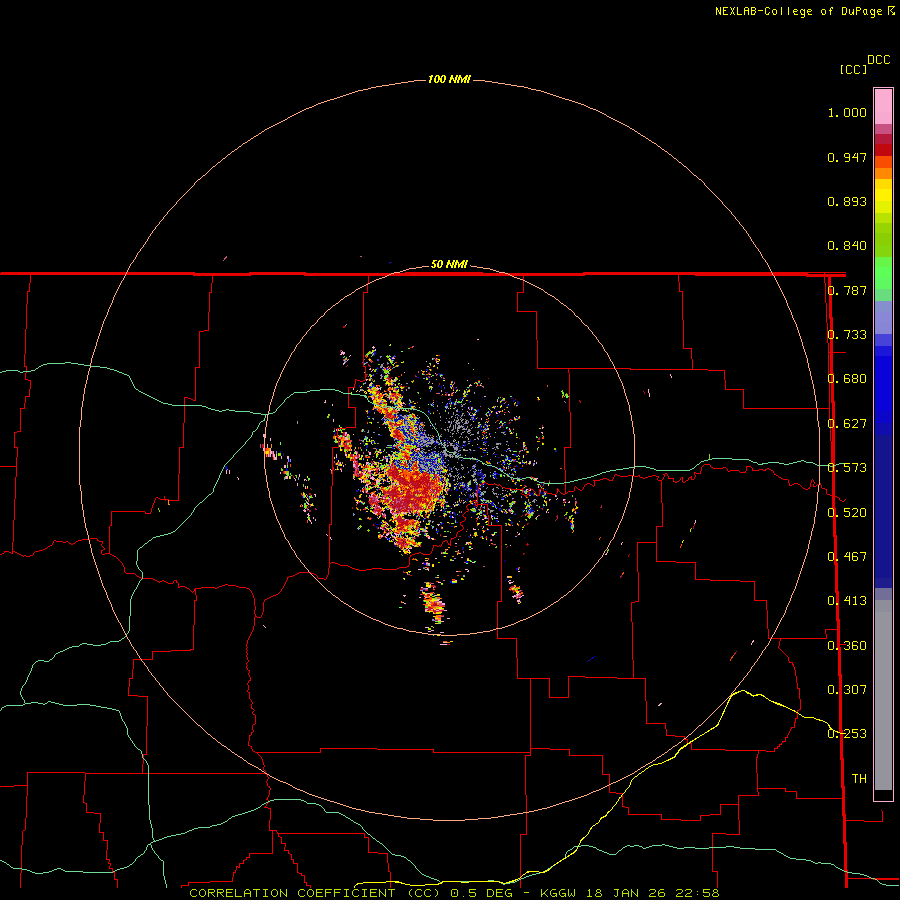
Task: Click the 50 NMI range ring label
Action: point(449,265)
